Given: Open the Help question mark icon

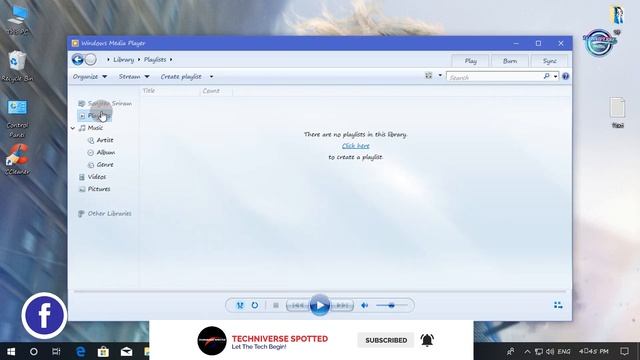Looking at the screenshot, I should (565, 76).
